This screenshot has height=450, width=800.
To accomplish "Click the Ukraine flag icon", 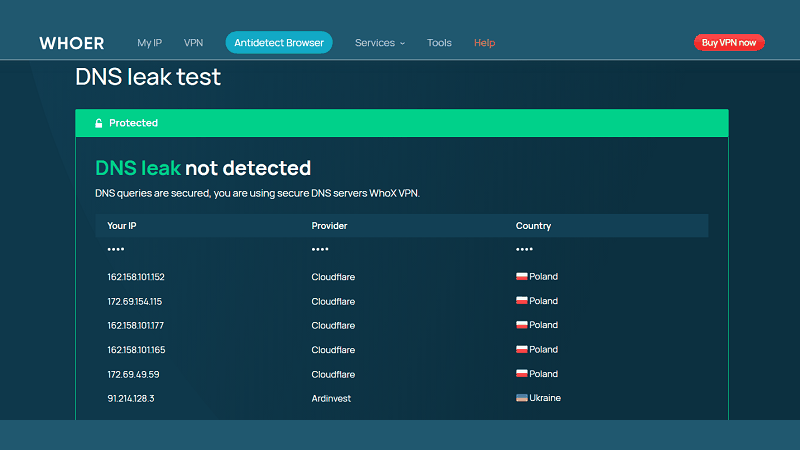I will coord(521,398).
